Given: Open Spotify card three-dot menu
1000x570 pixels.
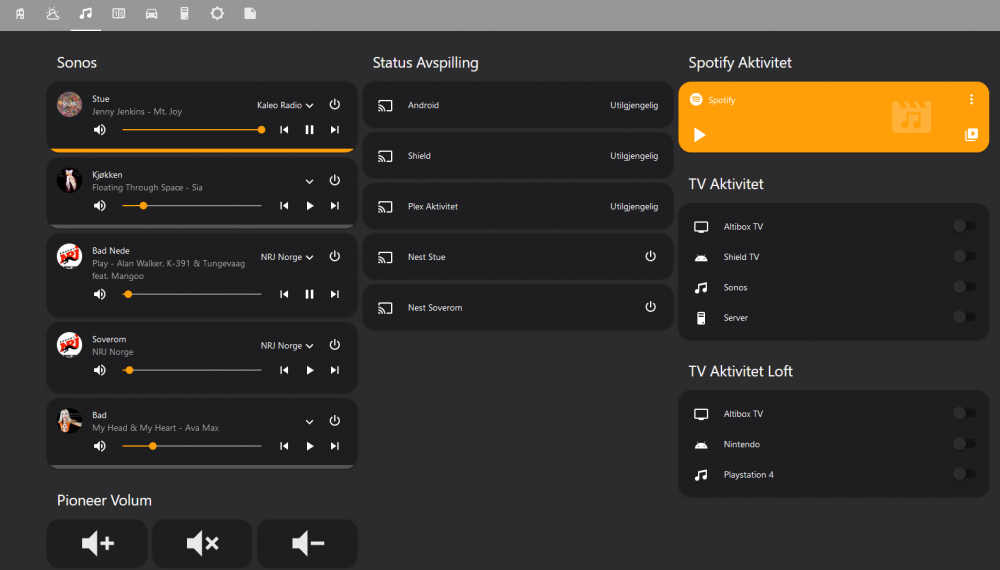Looking at the screenshot, I should tap(970, 100).
